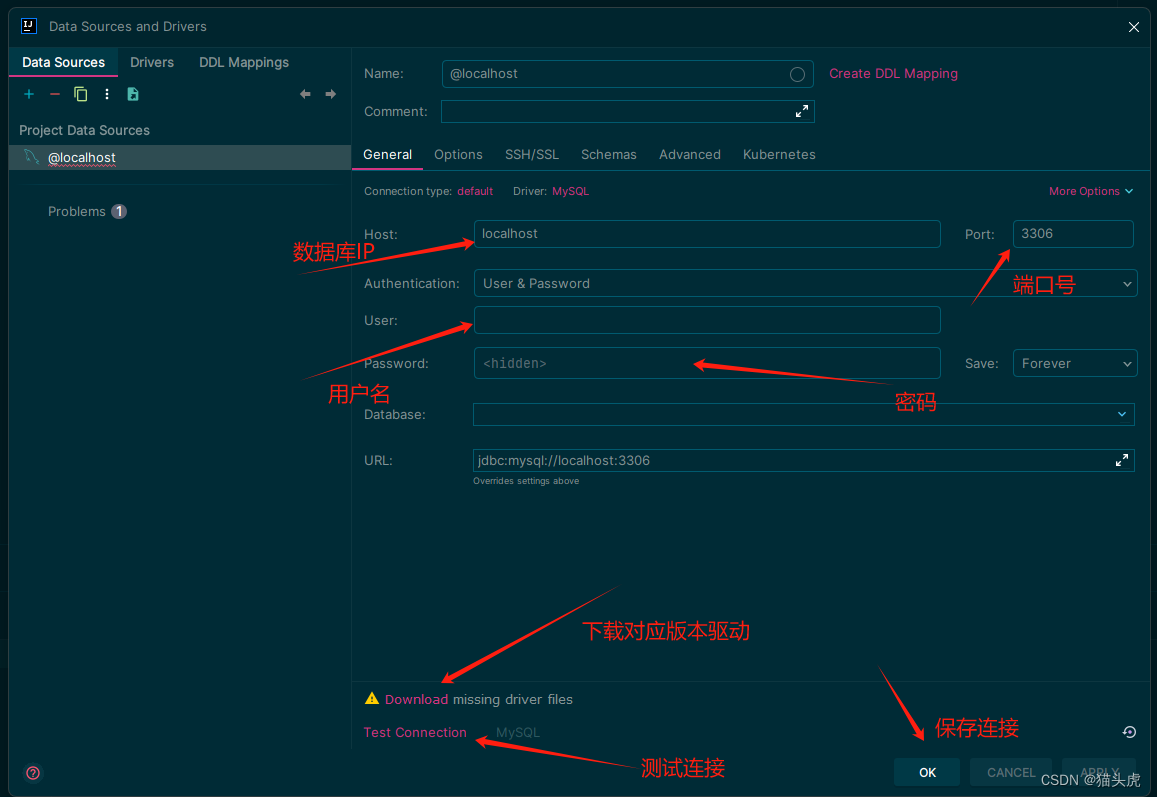
Task: Open the Kubernetes tab
Action: (779, 154)
